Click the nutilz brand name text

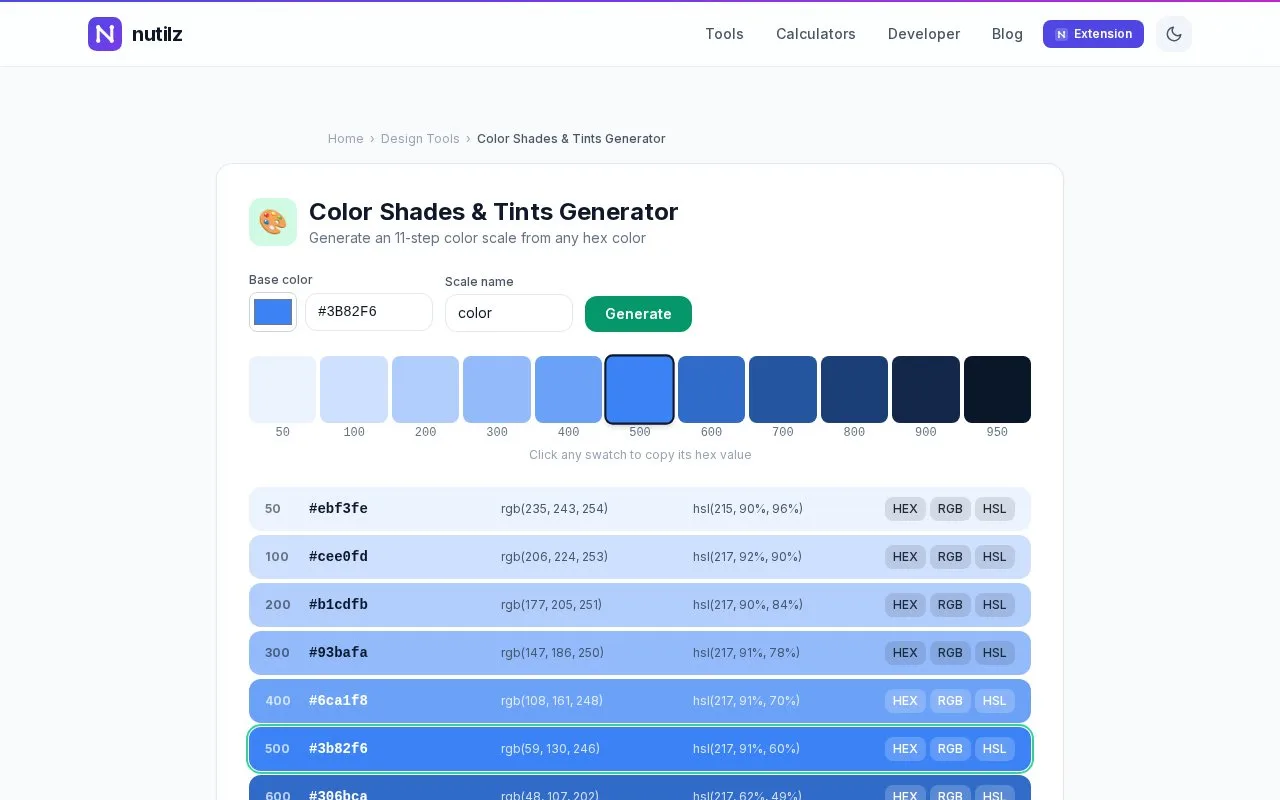pos(157,35)
